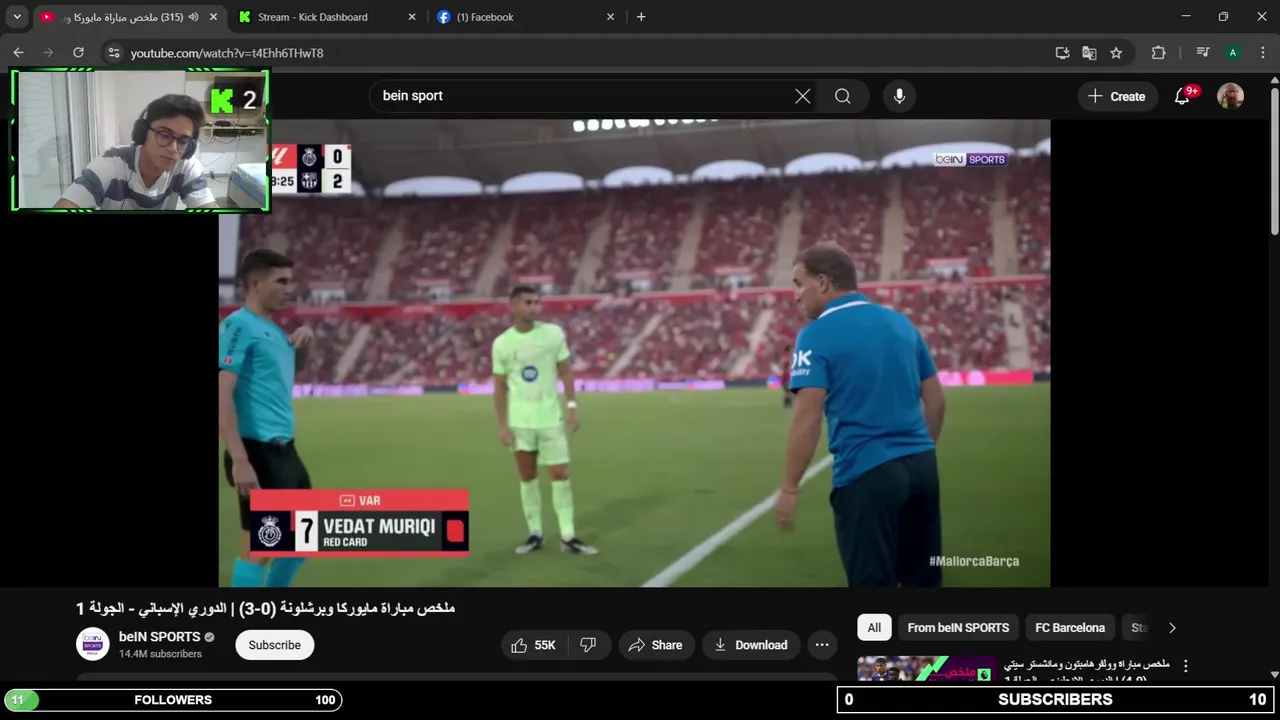Open the browser extensions menu
1280x720 pixels.
[1159, 53]
